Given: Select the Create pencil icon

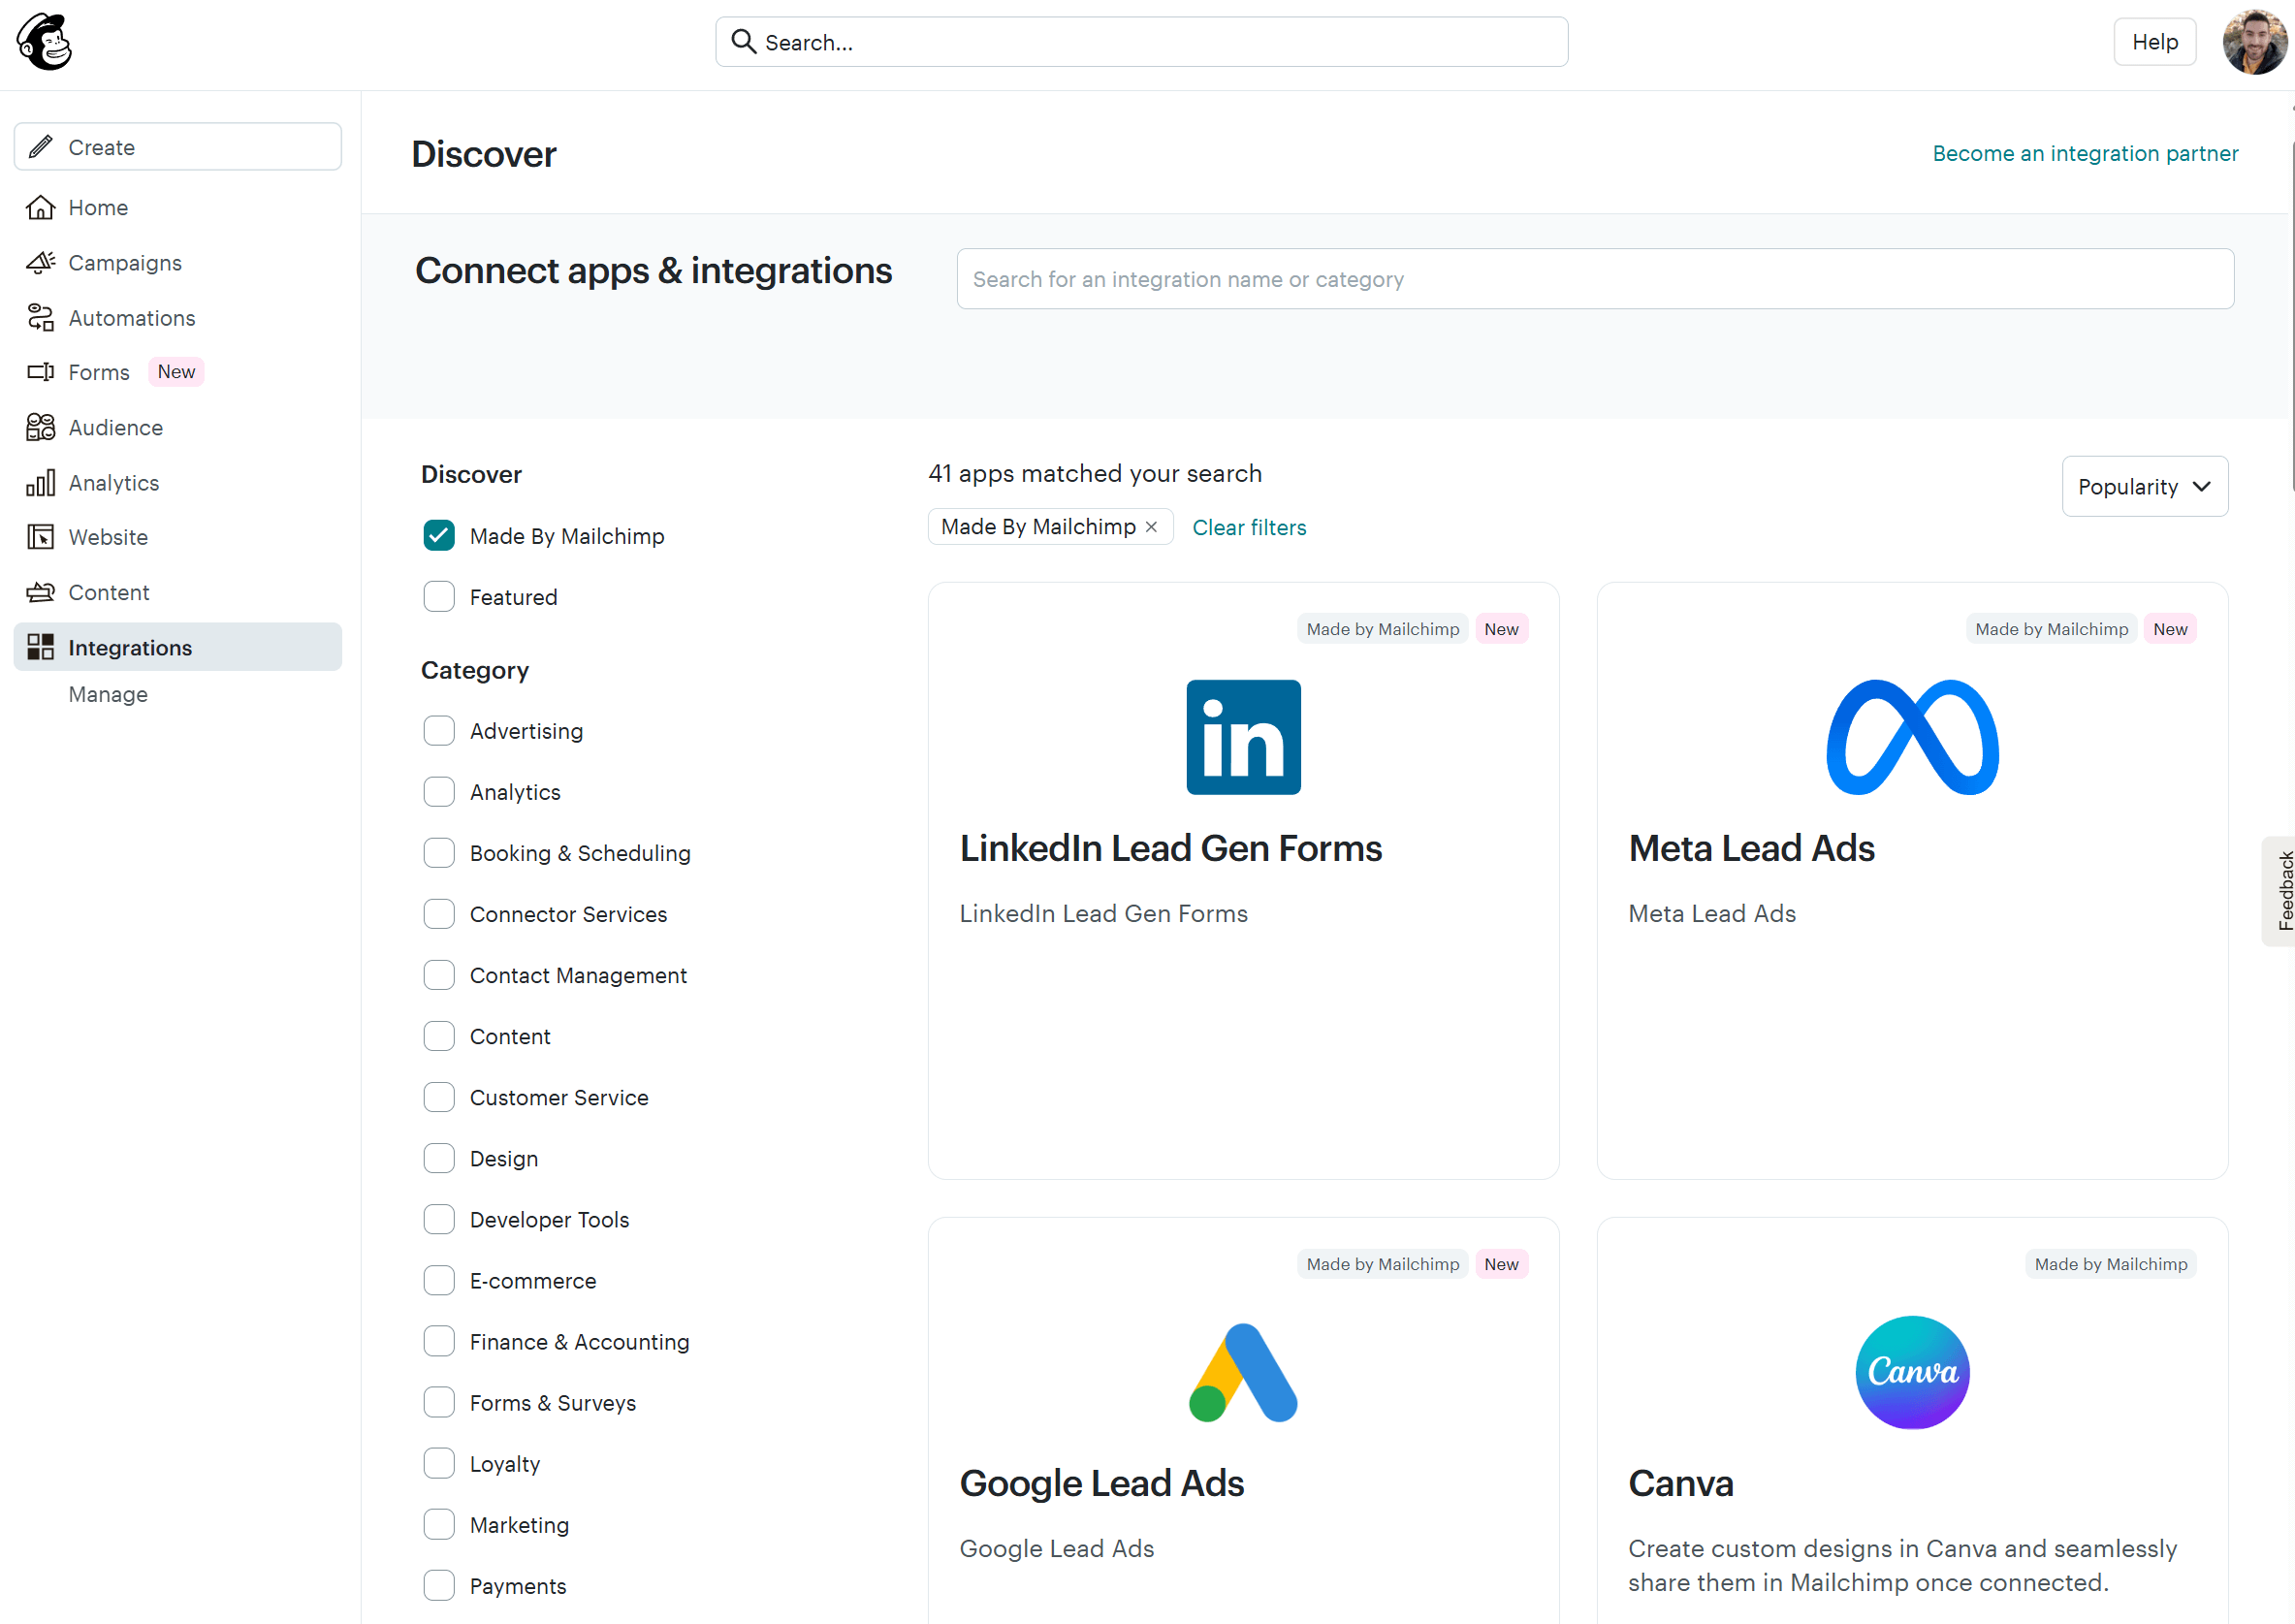Looking at the screenshot, I should (x=41, y=146).
